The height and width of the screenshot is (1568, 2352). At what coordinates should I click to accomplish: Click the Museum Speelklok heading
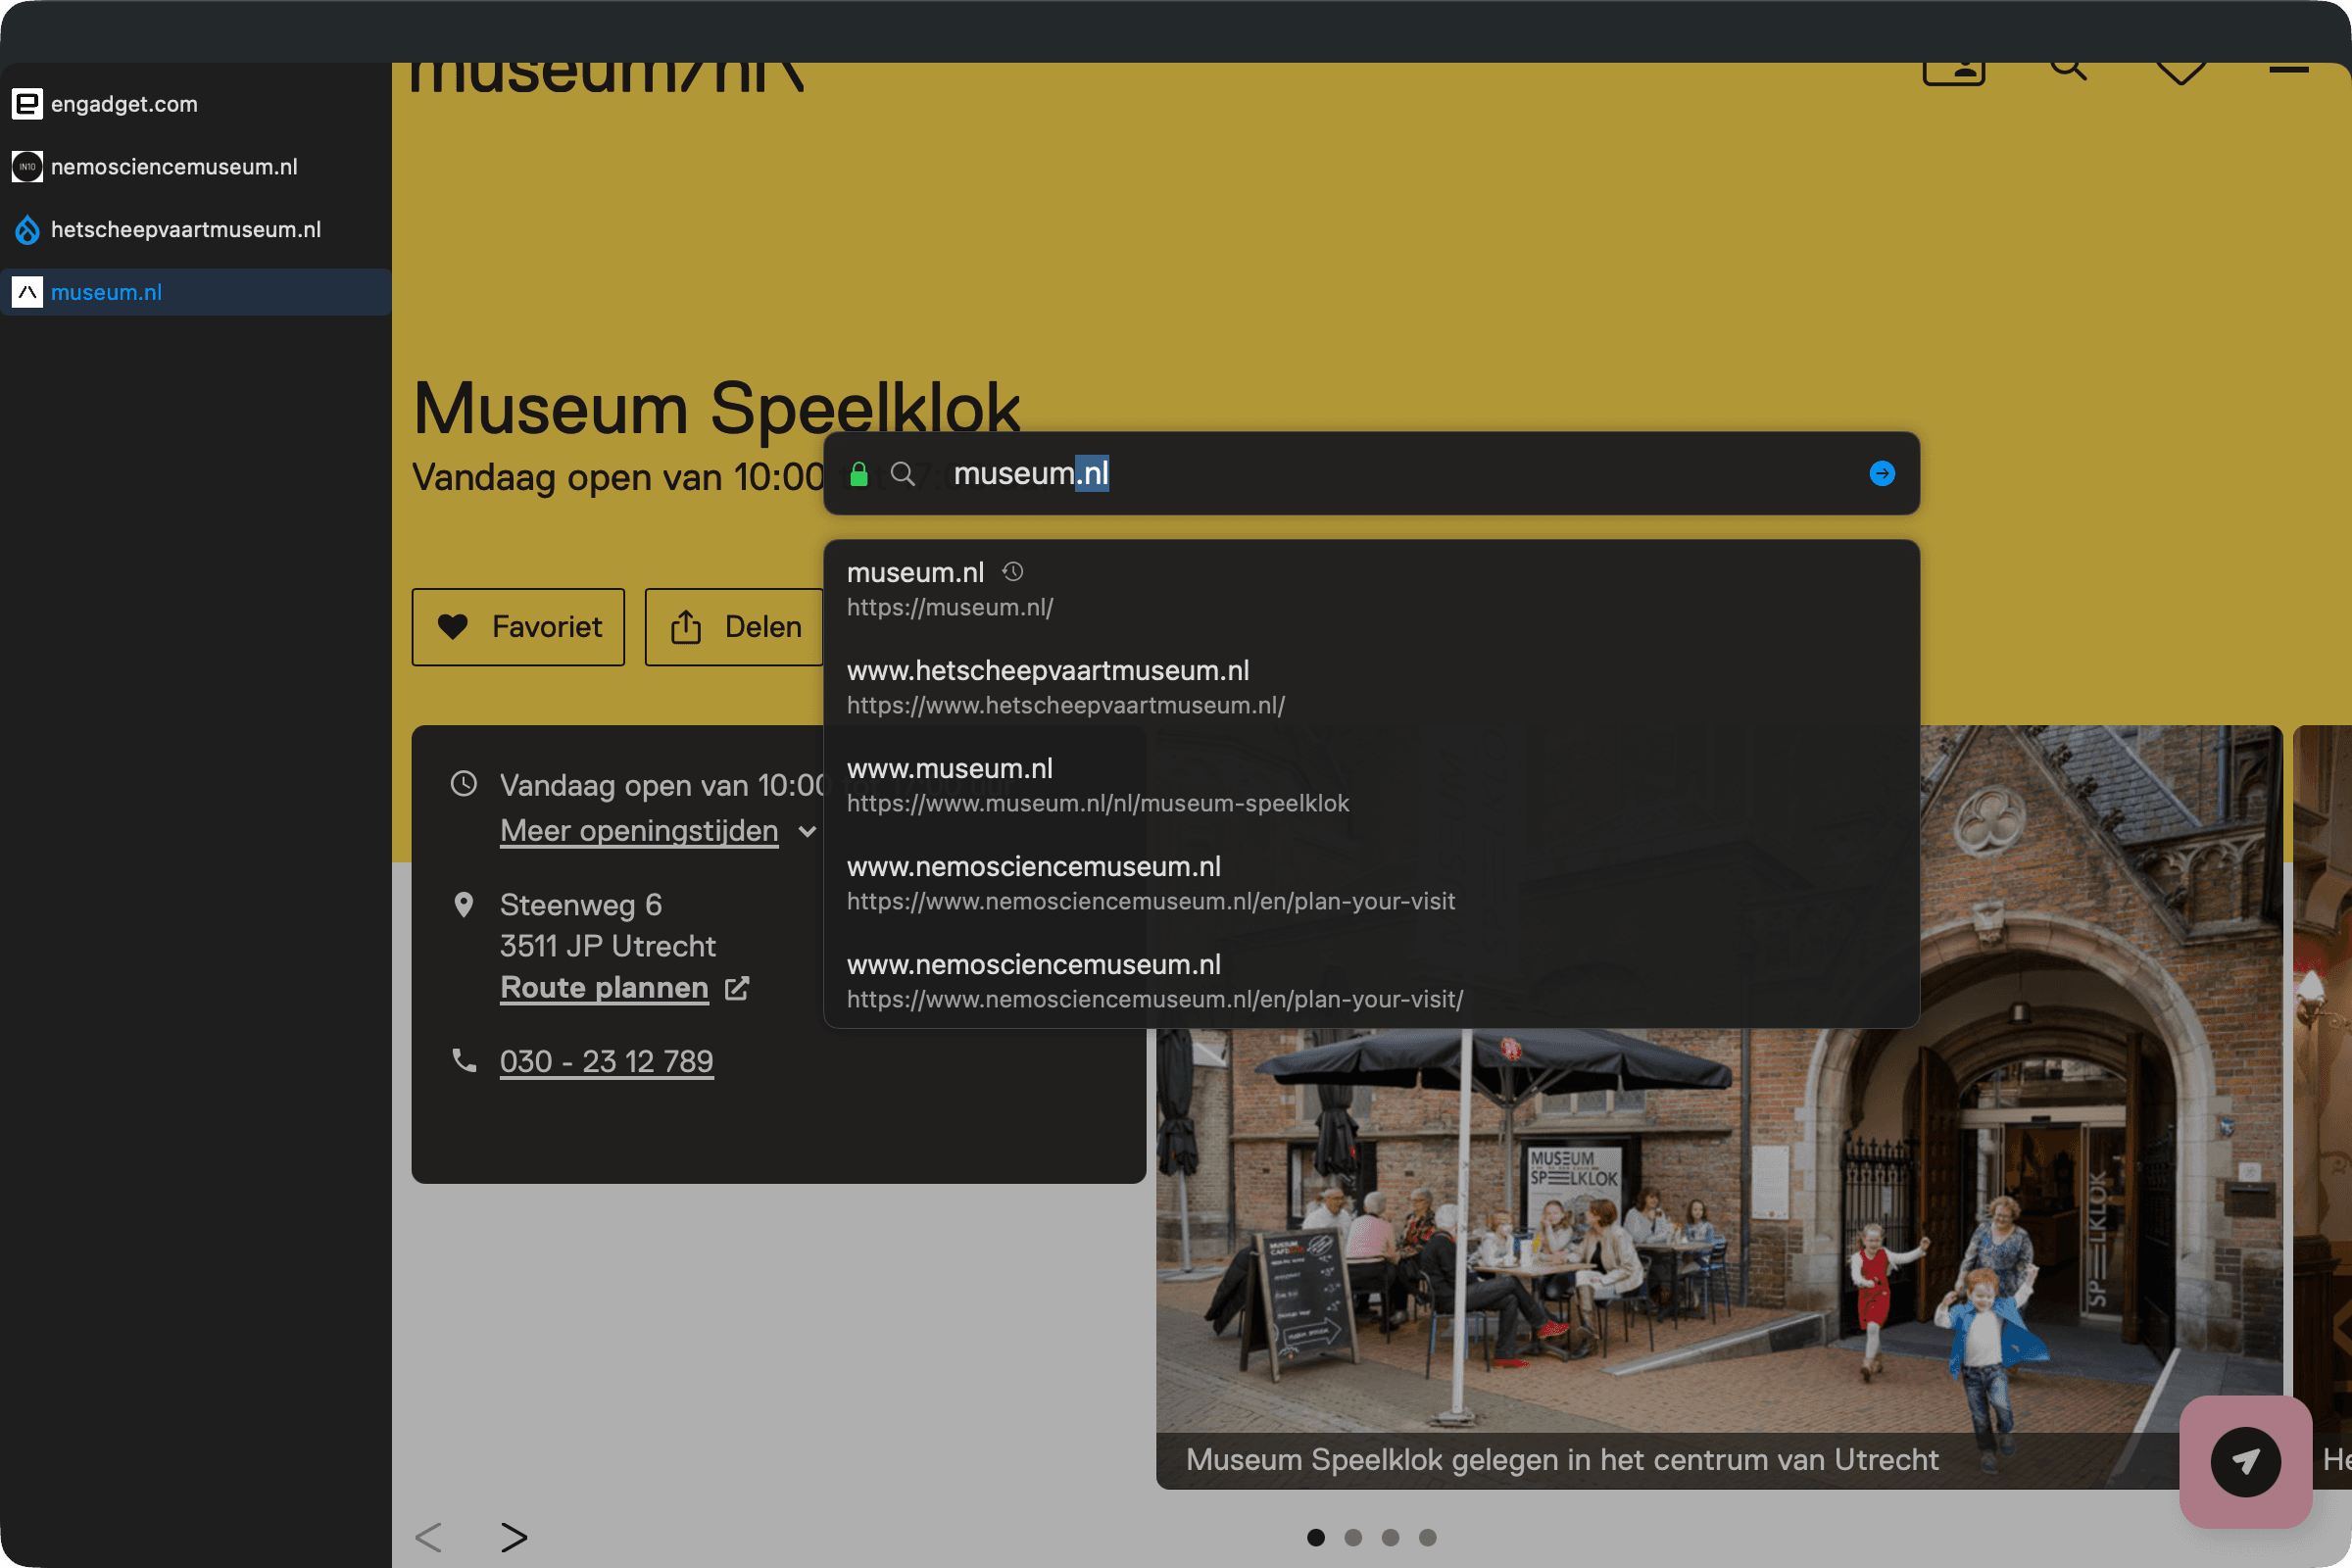[x=716, y=409]
